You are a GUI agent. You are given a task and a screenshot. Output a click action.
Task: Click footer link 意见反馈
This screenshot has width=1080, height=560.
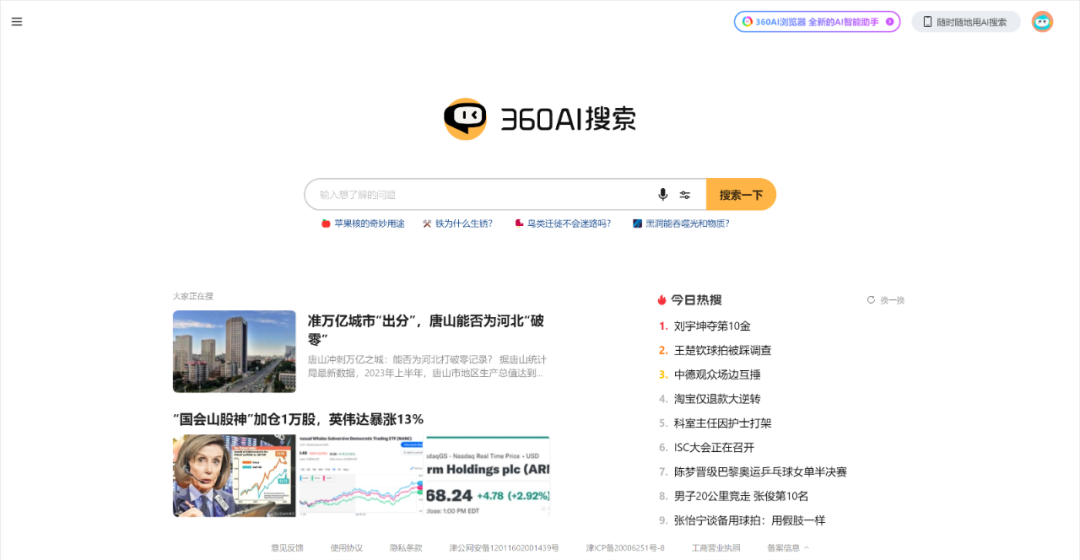pos(287,548)
